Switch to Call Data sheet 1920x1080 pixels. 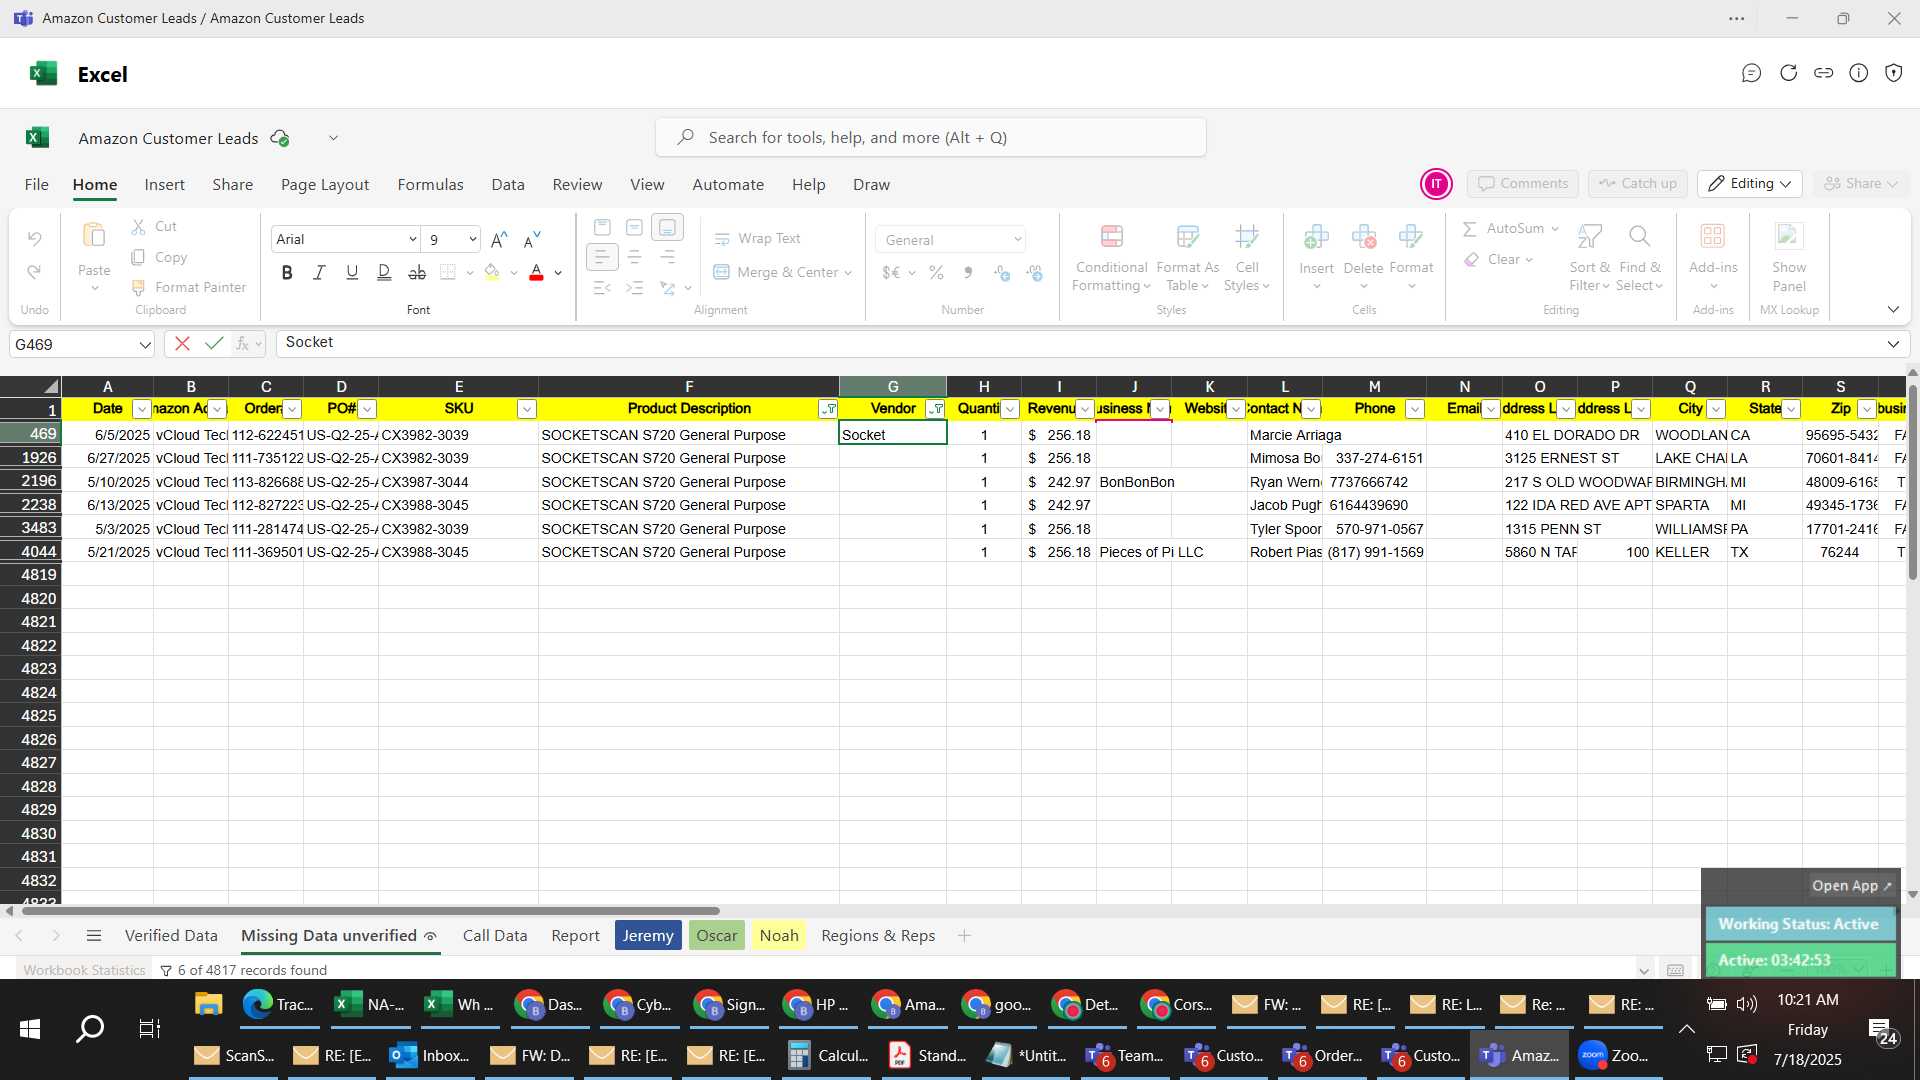pos(495,936)
